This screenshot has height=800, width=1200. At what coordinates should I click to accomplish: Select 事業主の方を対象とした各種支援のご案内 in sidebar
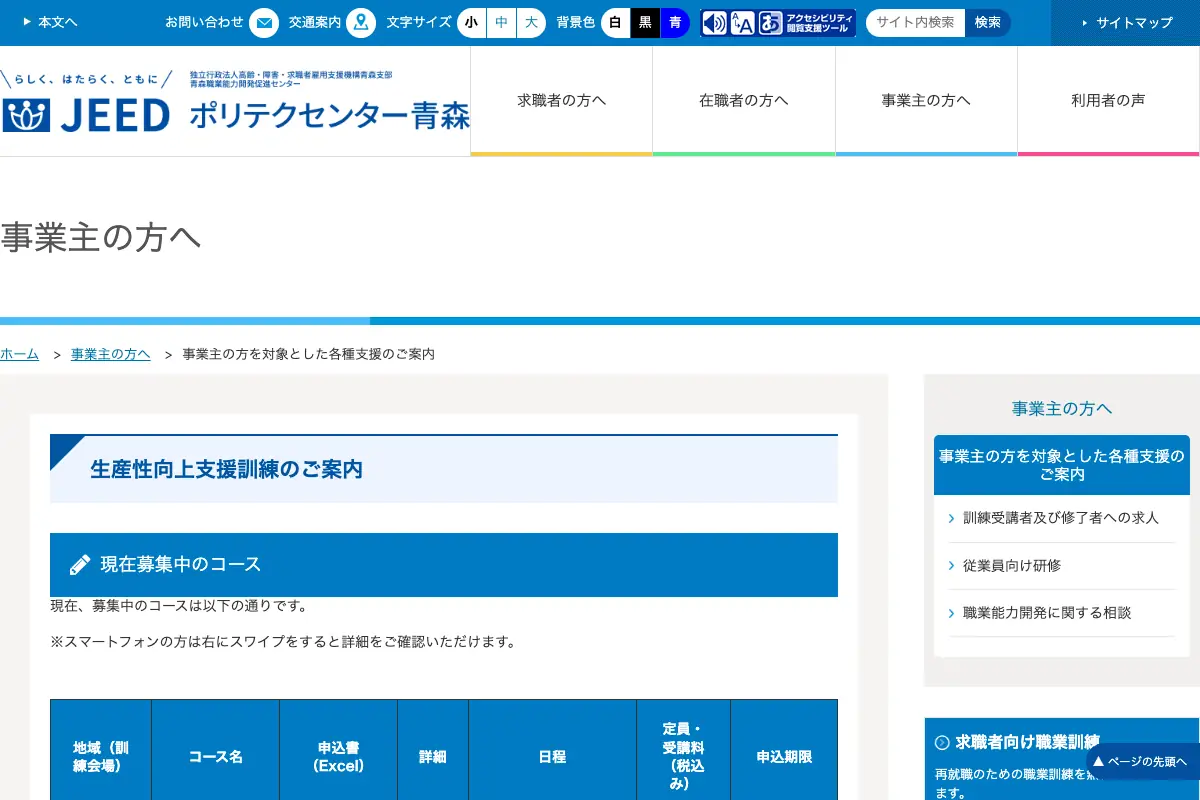pos(1062,465)
